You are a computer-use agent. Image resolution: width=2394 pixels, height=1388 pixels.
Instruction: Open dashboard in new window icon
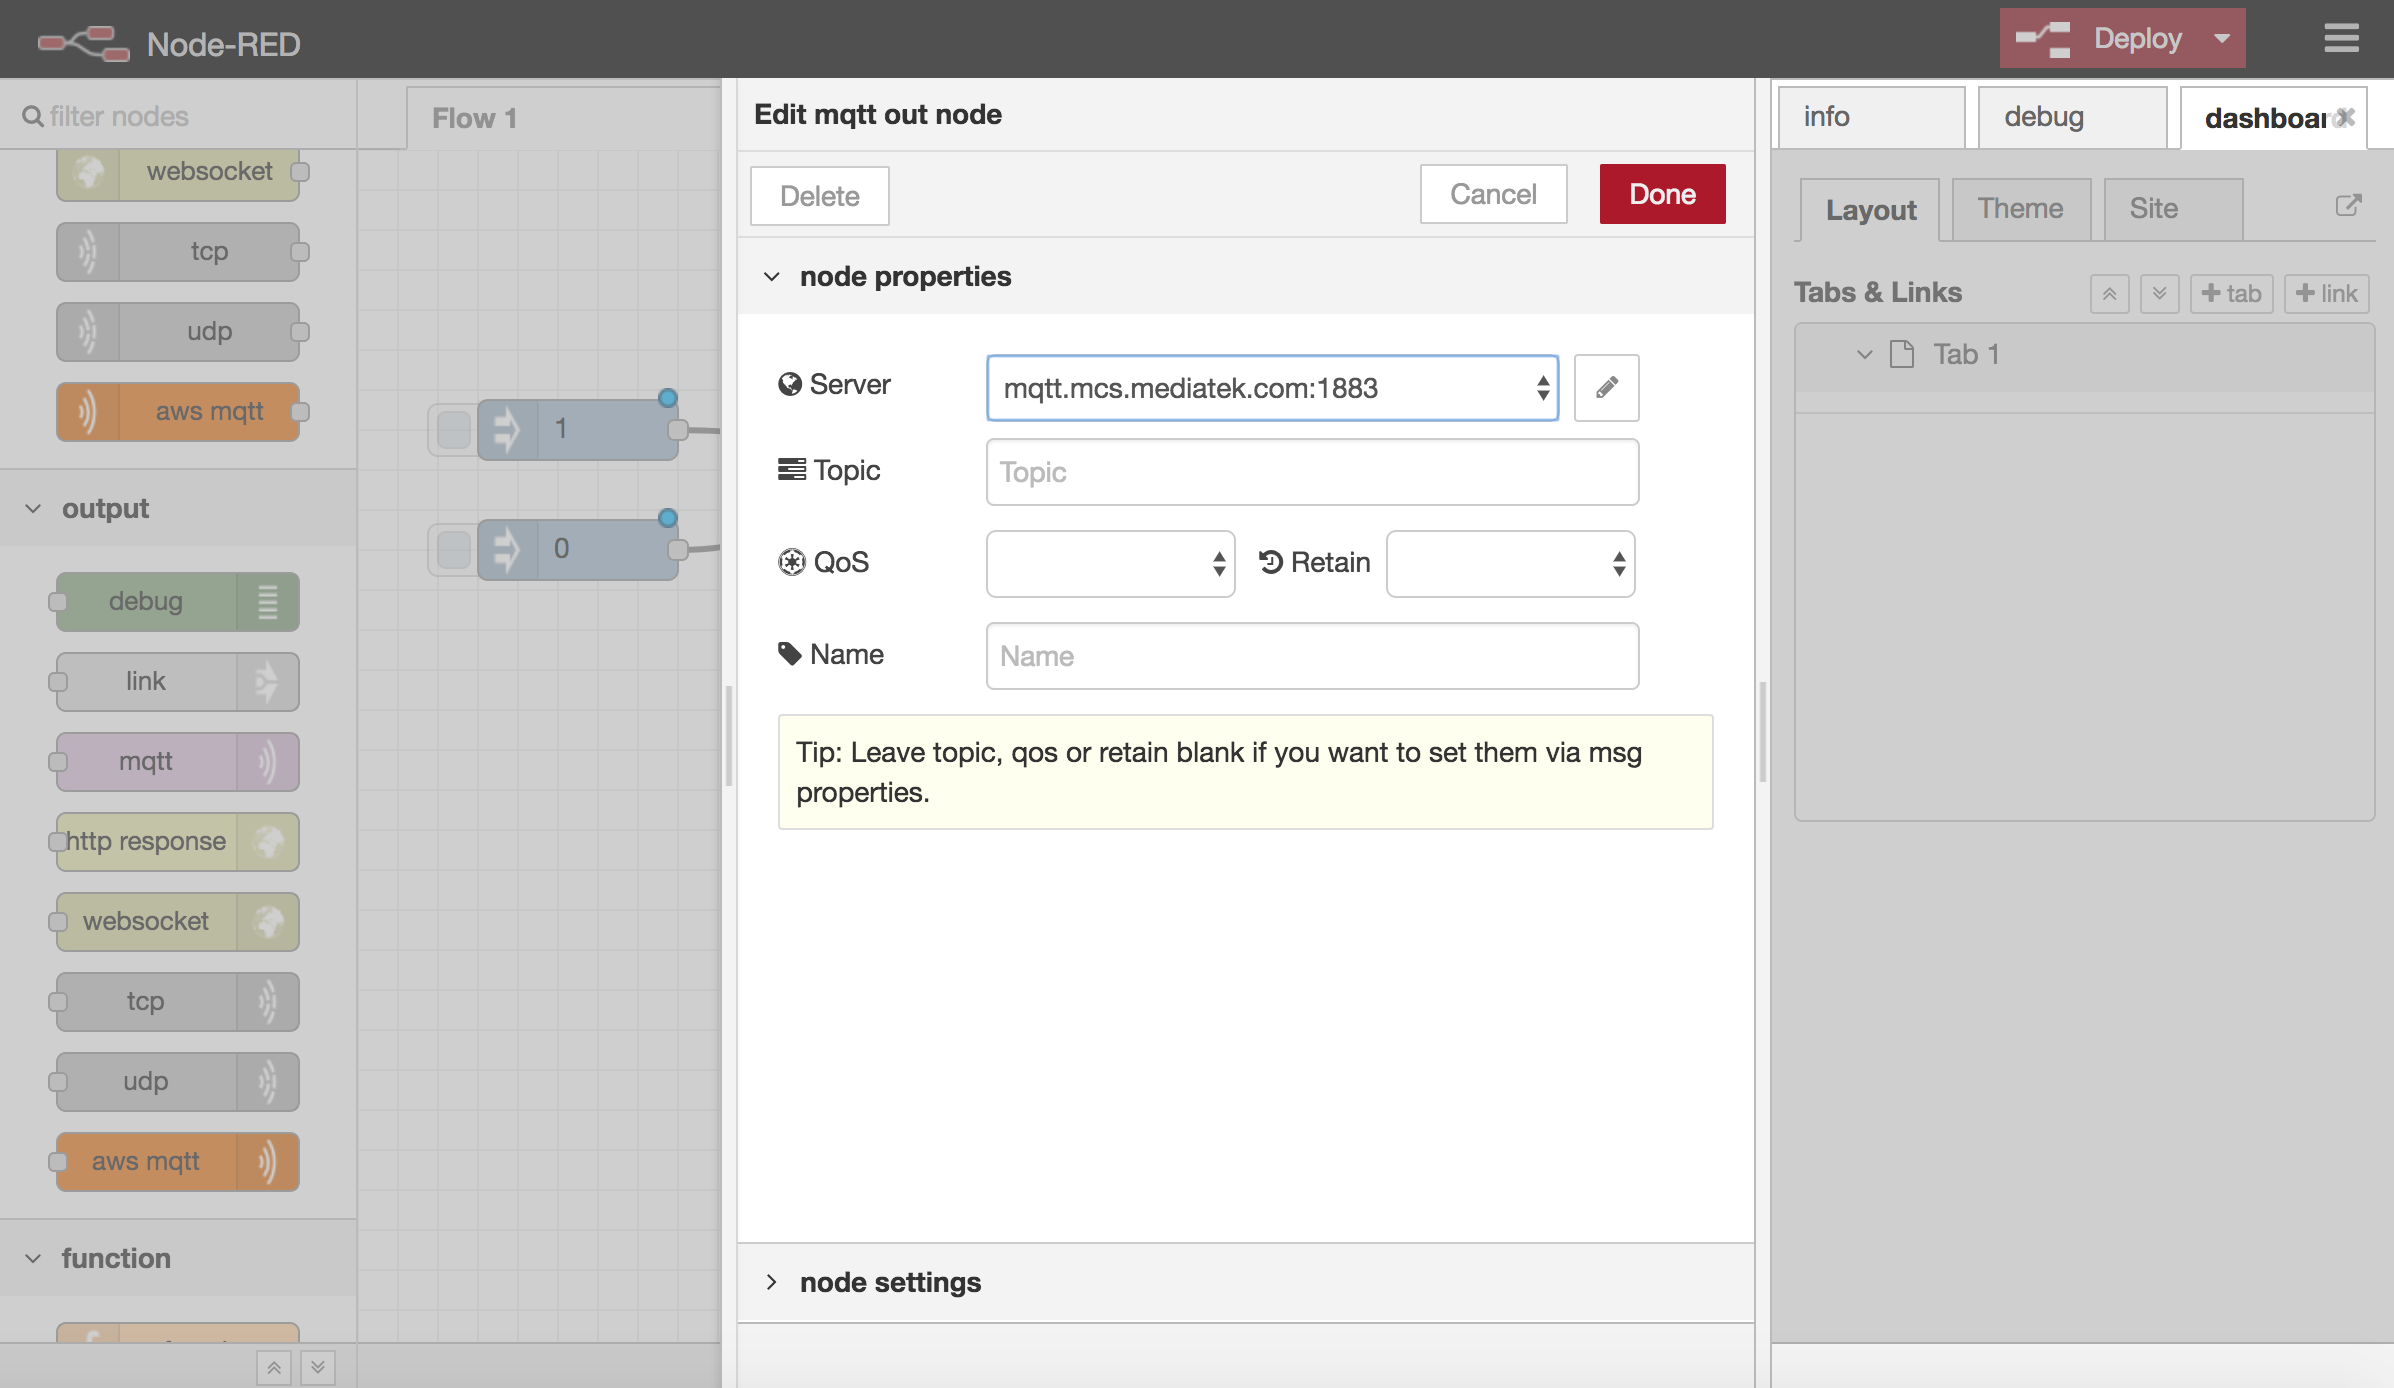(2348, 206)
